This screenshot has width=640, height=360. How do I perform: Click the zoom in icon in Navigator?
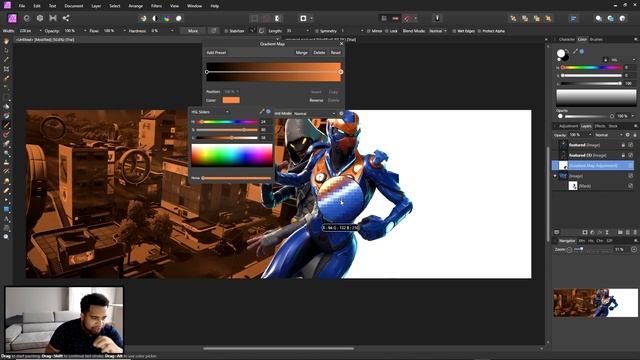[x=634, y=249]
